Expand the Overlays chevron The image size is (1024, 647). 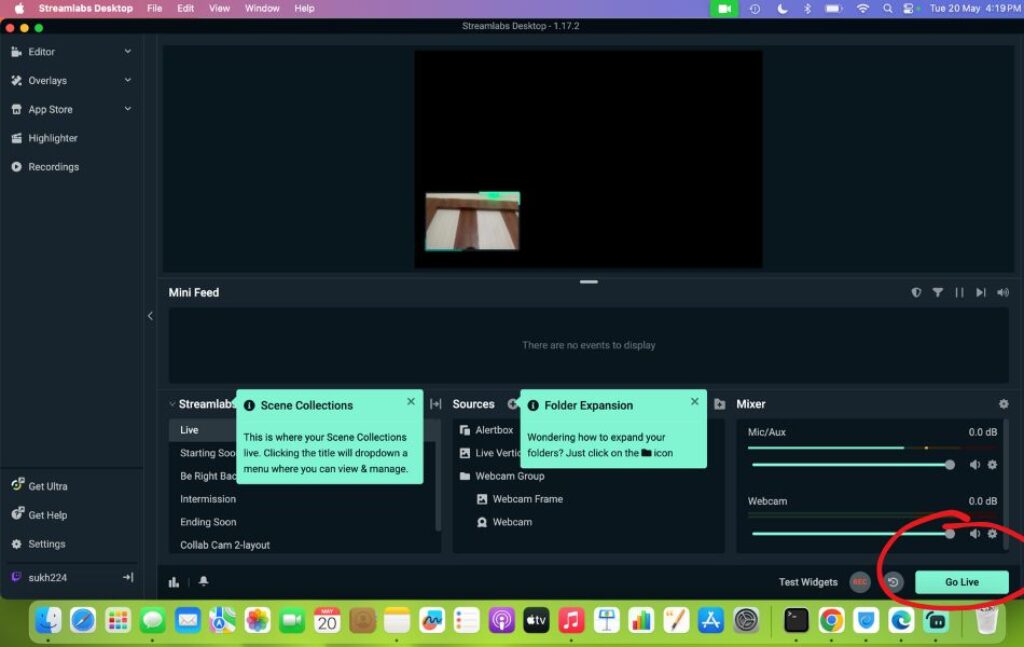click(x=128, y=80)
